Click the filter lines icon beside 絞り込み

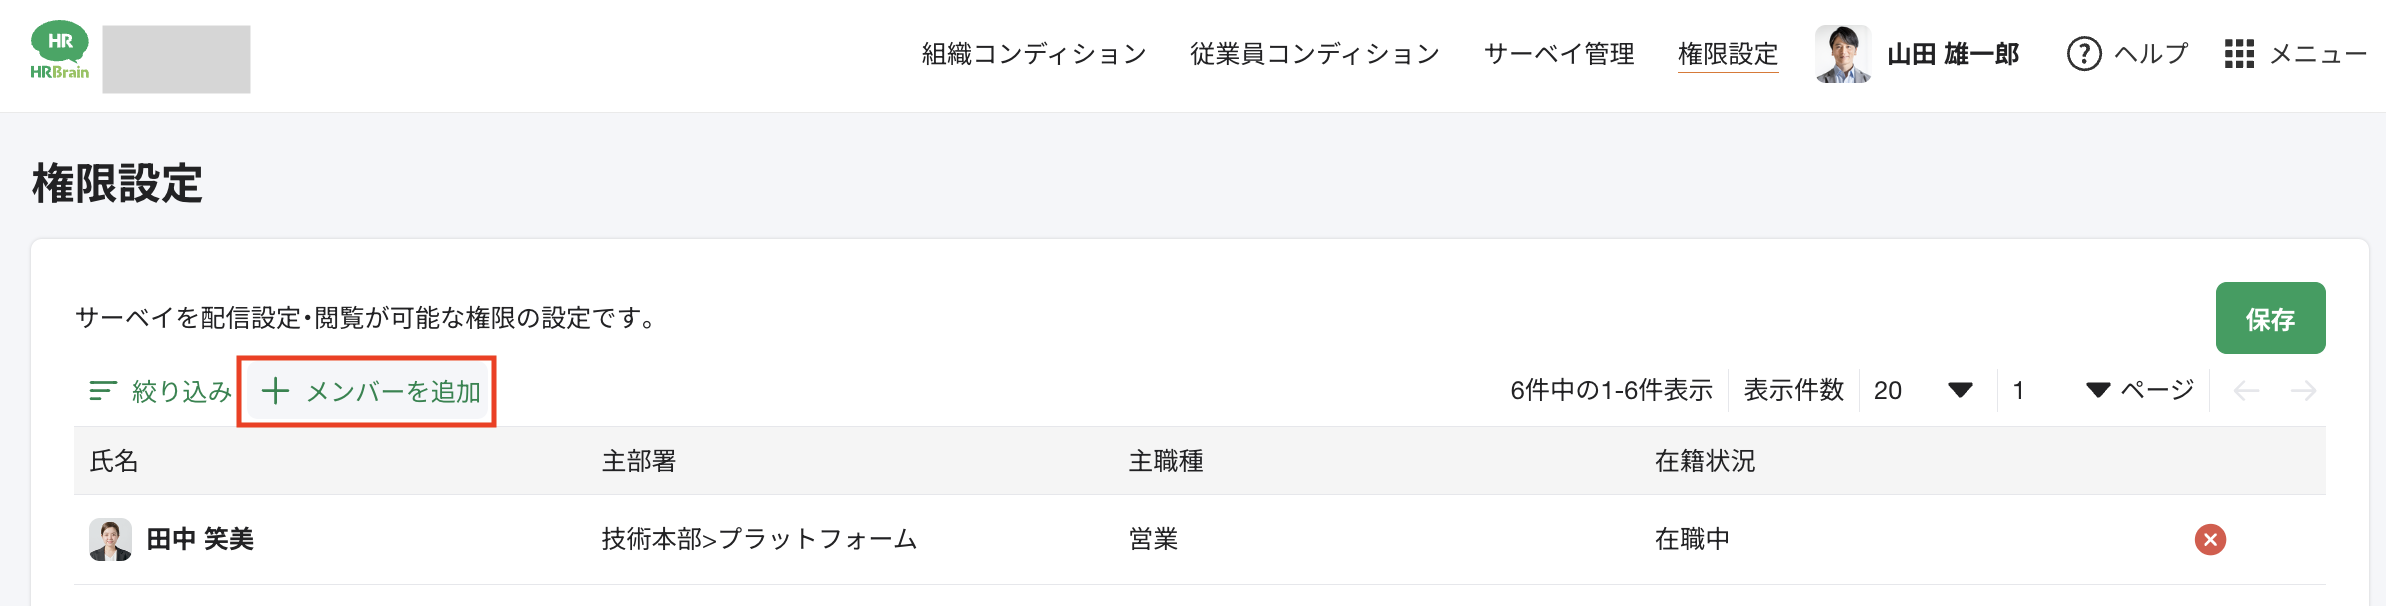pyautogui.click(x=103, y=391)
